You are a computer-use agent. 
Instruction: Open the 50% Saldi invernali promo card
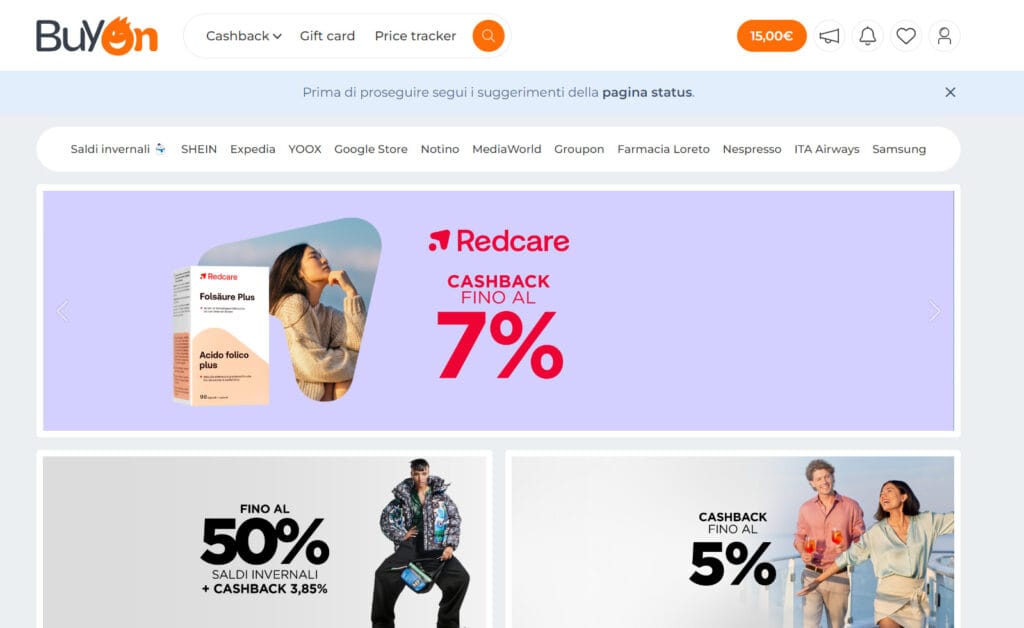264,542
